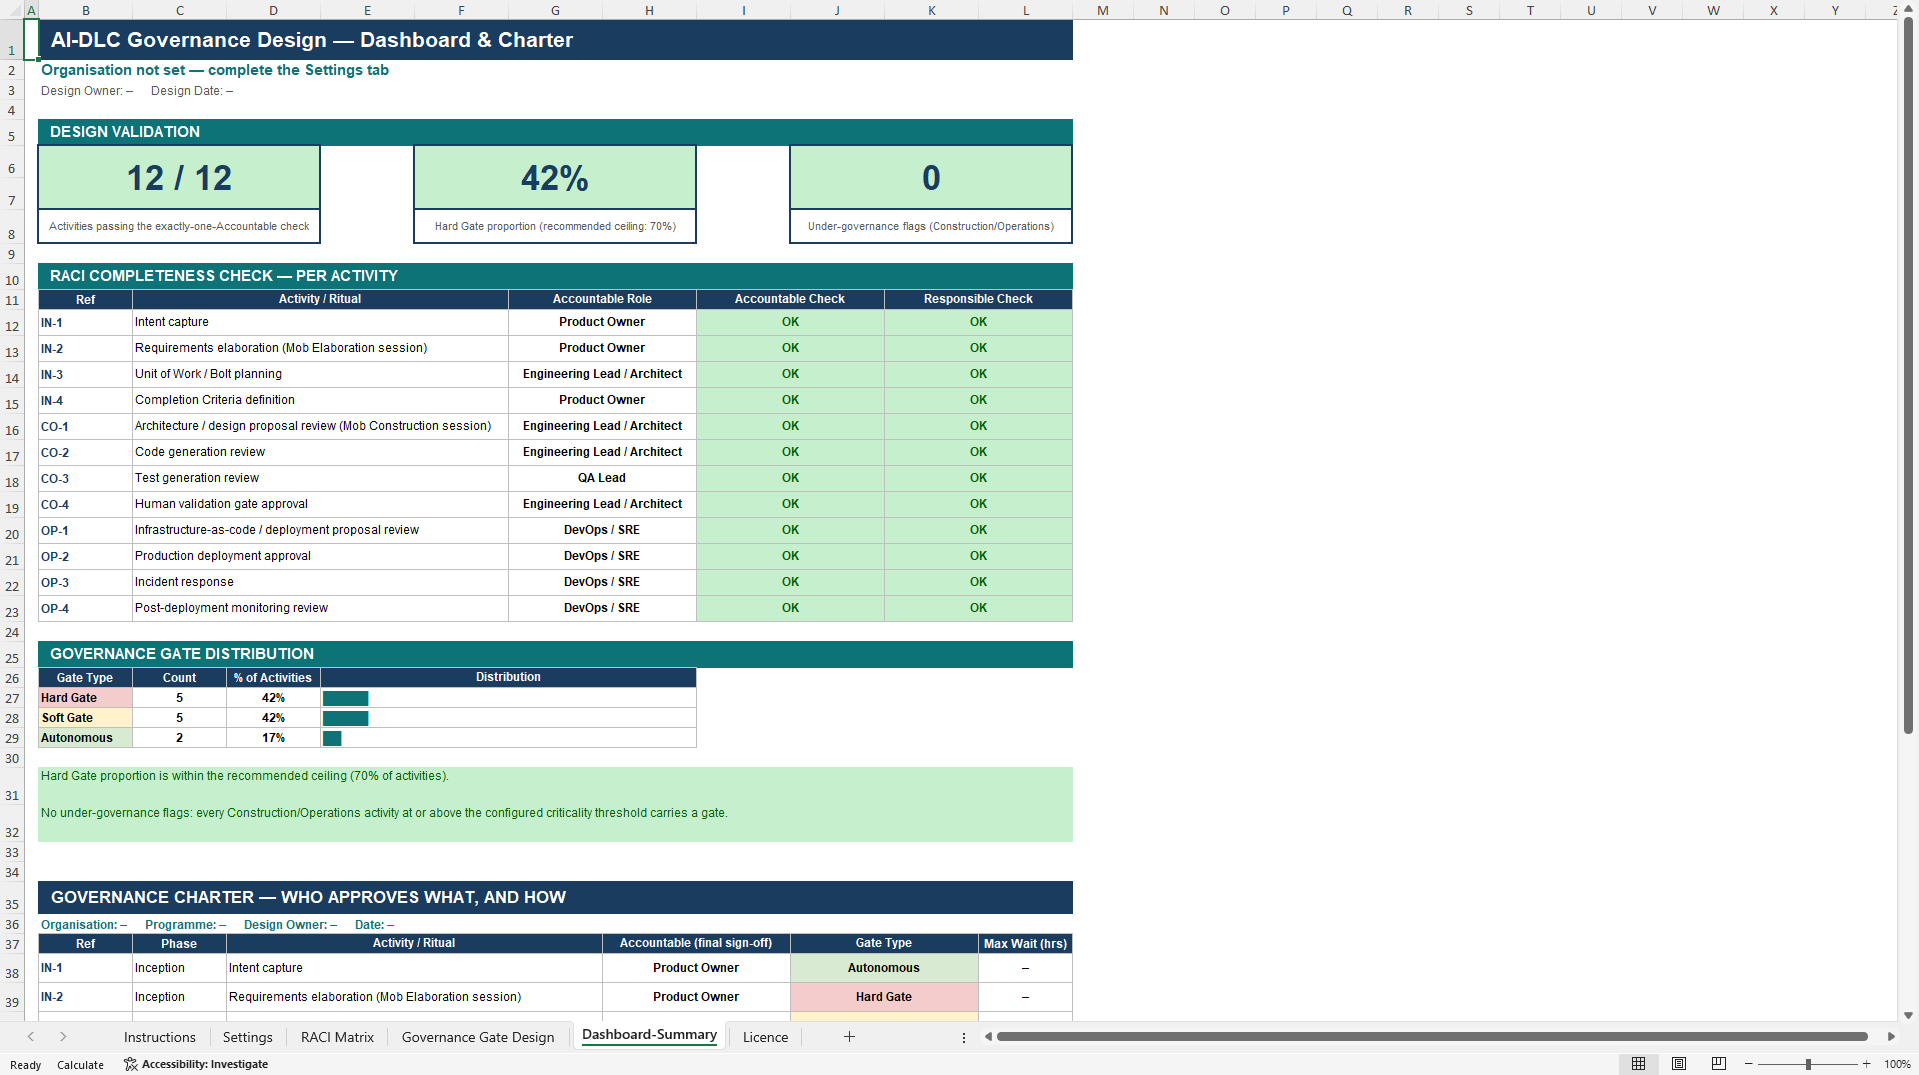Click 'QA Lead' accountable role cell
This screenshot has height=1075, width=1919.
coord(602,478)
